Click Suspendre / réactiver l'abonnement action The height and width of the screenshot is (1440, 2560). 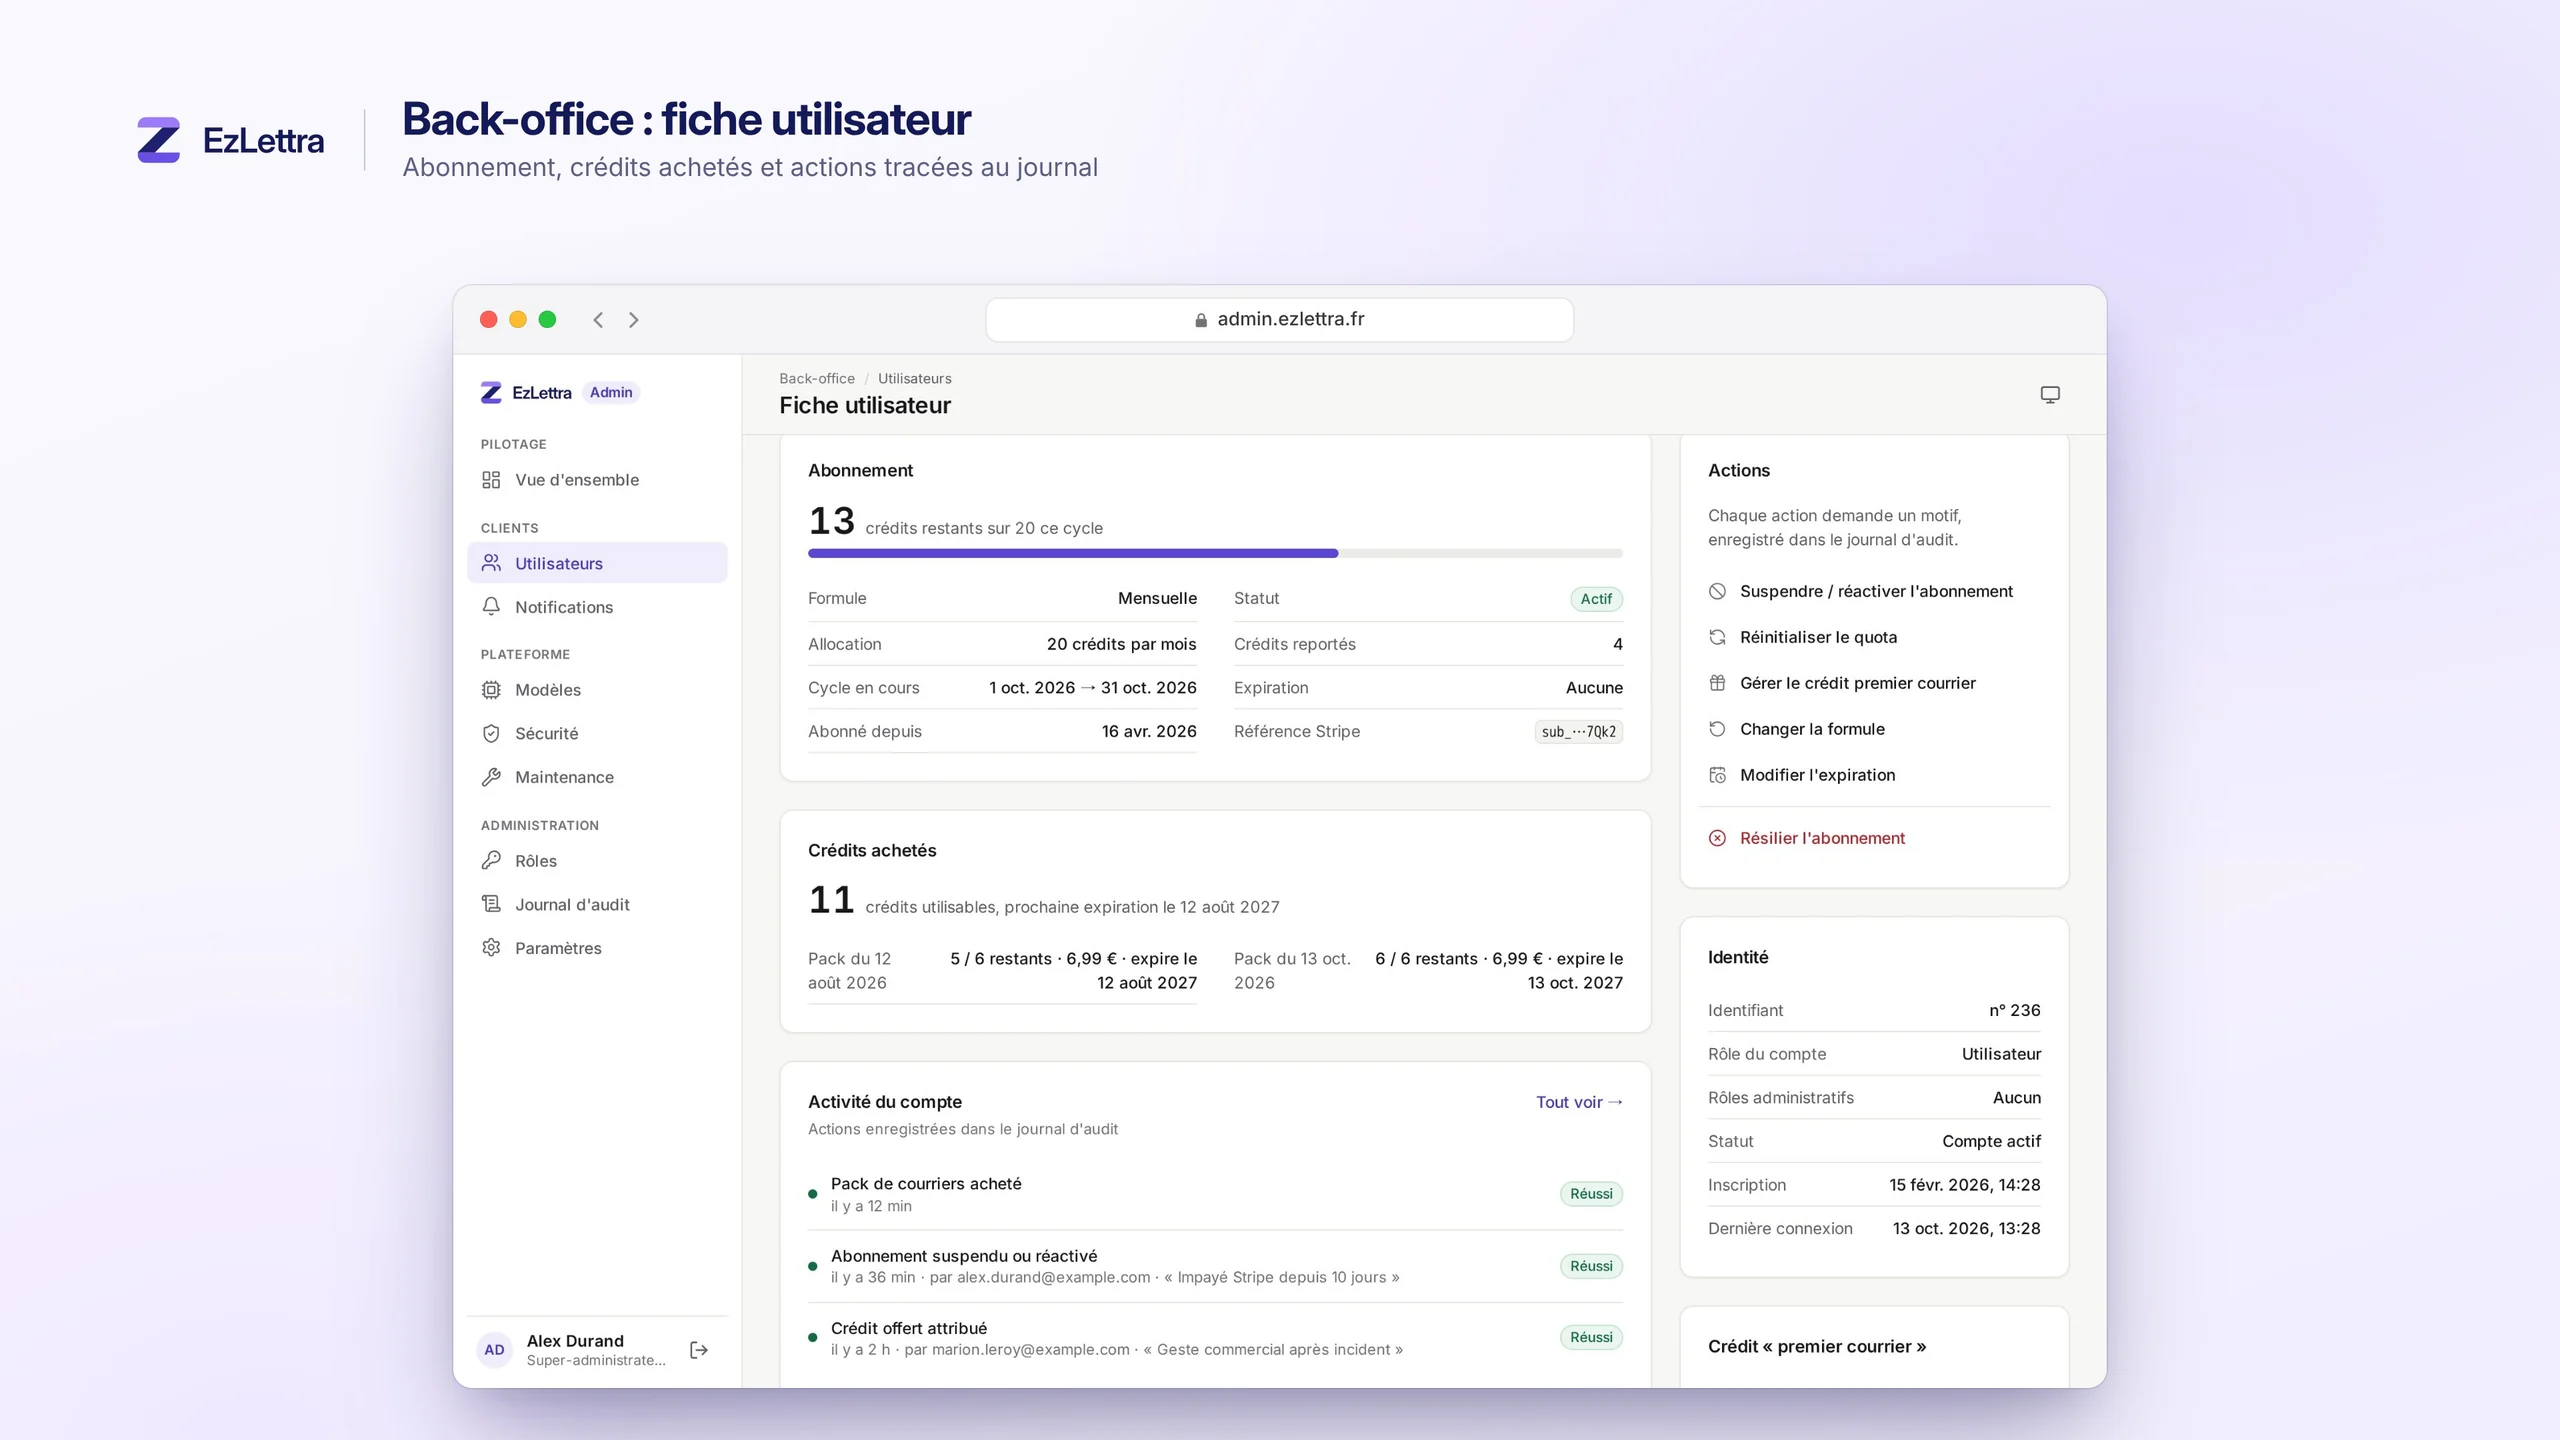click(x=1874, y=591)
